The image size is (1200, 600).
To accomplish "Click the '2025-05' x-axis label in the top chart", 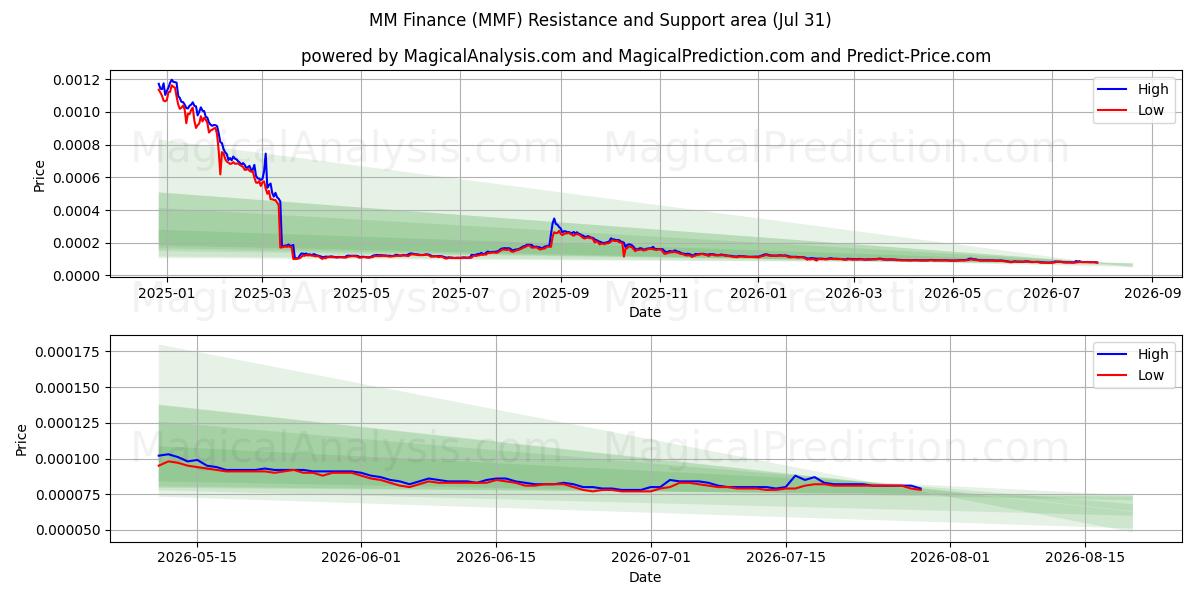I will point(361,294).
